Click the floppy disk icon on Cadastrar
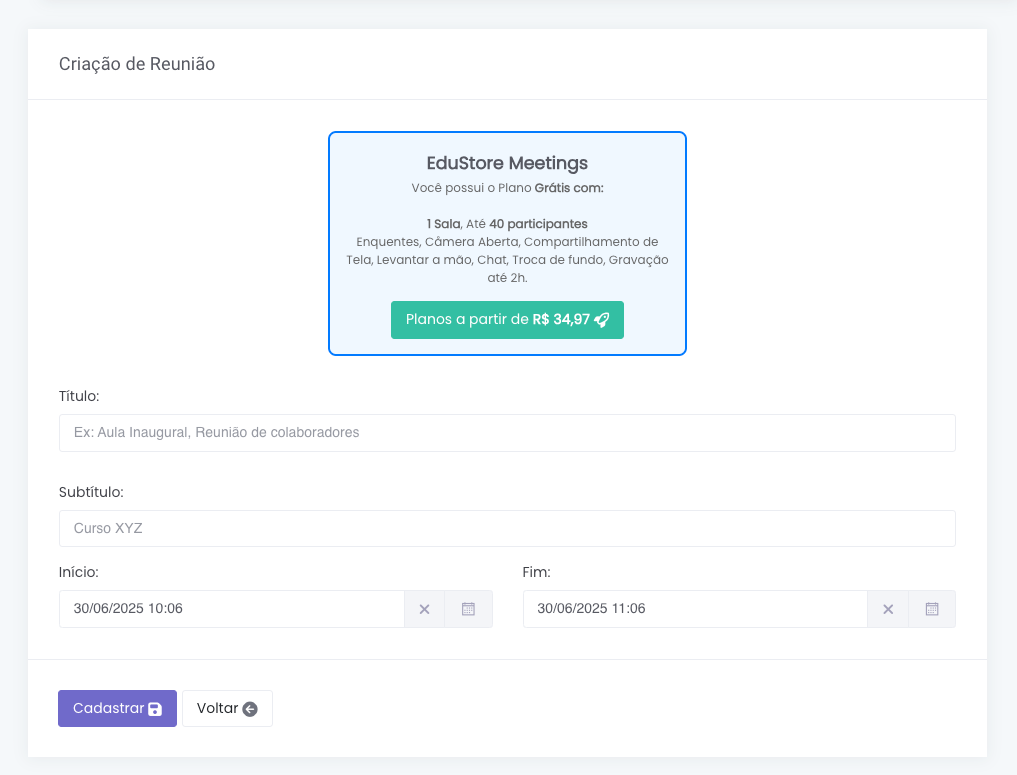Screen dimensions: 1017x775 [155, 709]
